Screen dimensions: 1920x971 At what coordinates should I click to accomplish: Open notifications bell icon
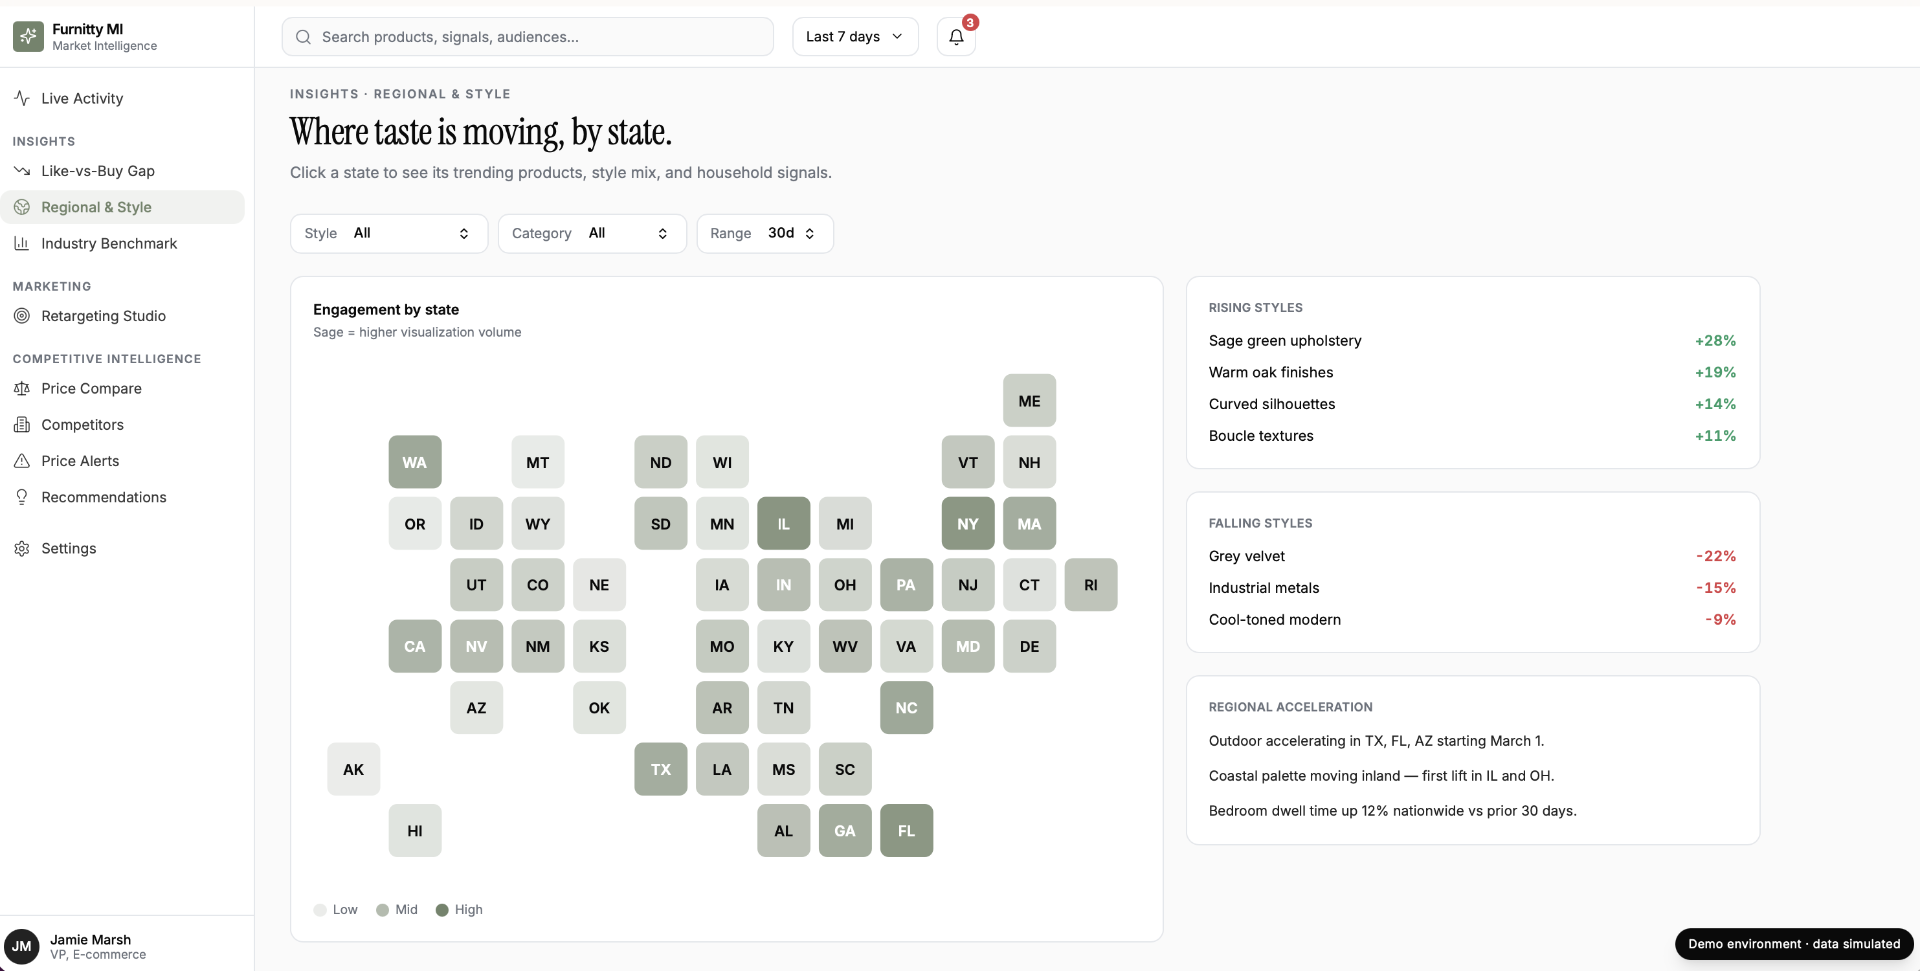[956, 37]
